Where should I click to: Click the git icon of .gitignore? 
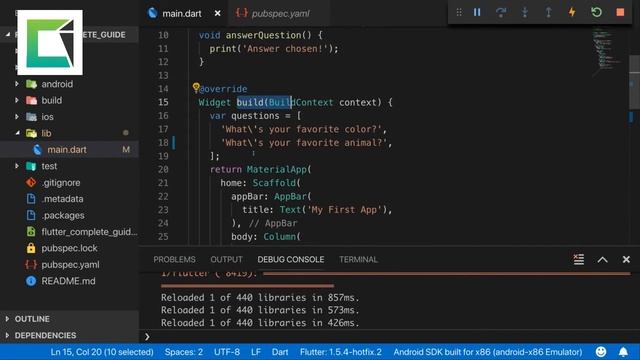pos(31,182)
